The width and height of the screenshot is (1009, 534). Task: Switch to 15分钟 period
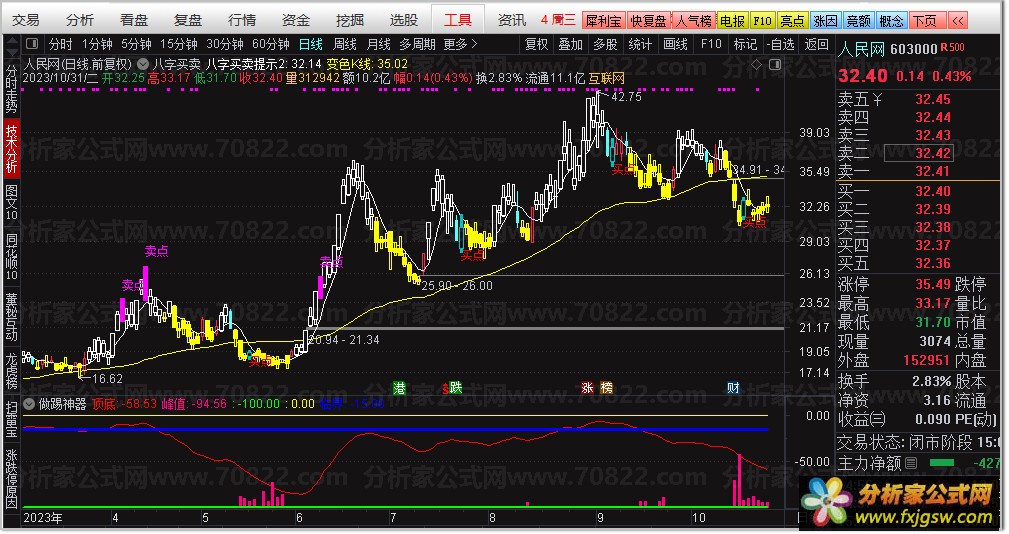(178, 44)
